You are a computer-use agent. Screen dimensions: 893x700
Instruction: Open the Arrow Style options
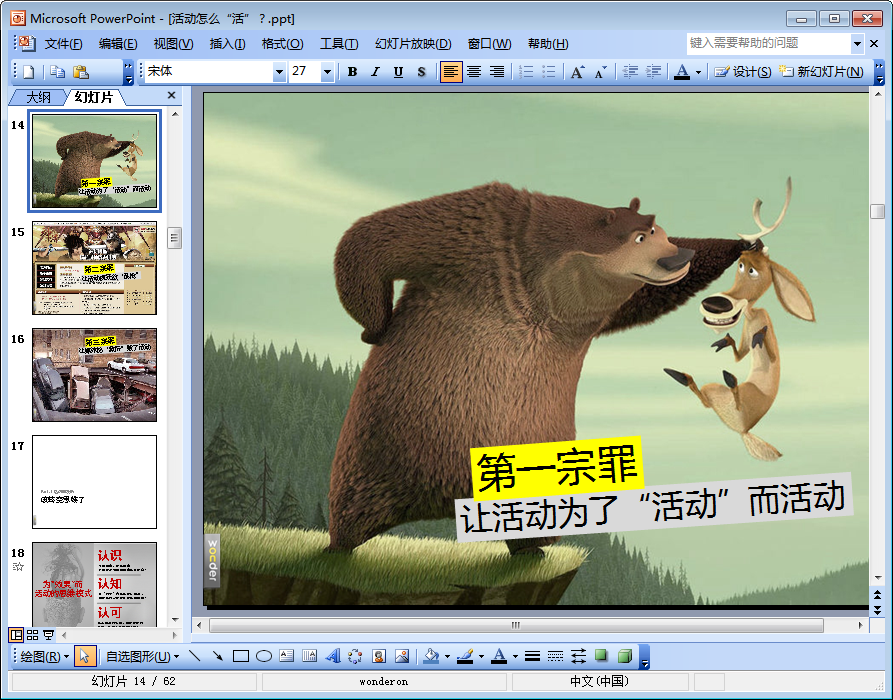[579, 656]
